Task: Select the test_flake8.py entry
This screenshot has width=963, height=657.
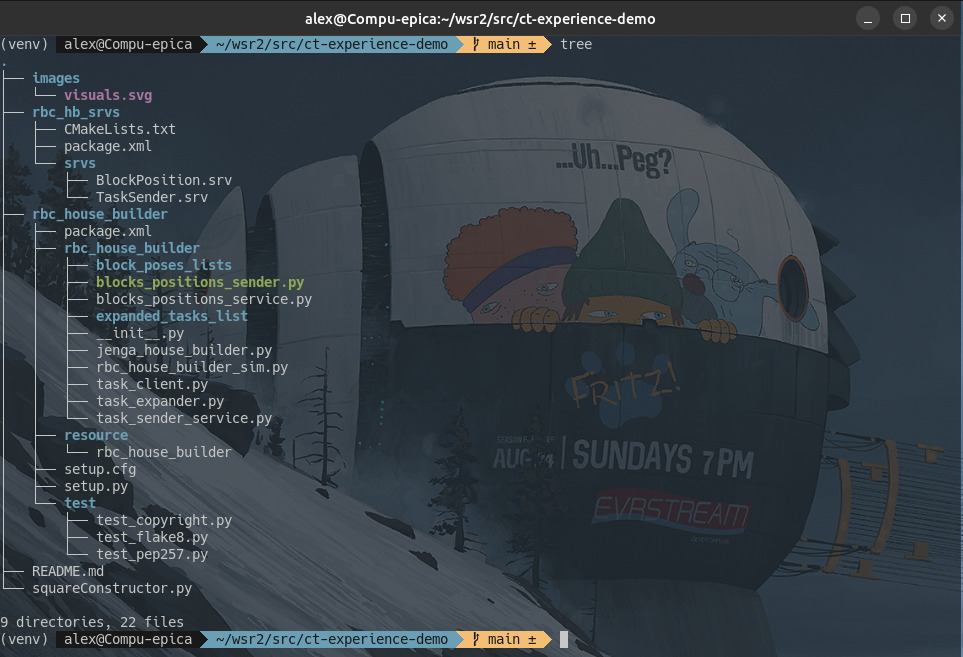Action: click(152, 537)
